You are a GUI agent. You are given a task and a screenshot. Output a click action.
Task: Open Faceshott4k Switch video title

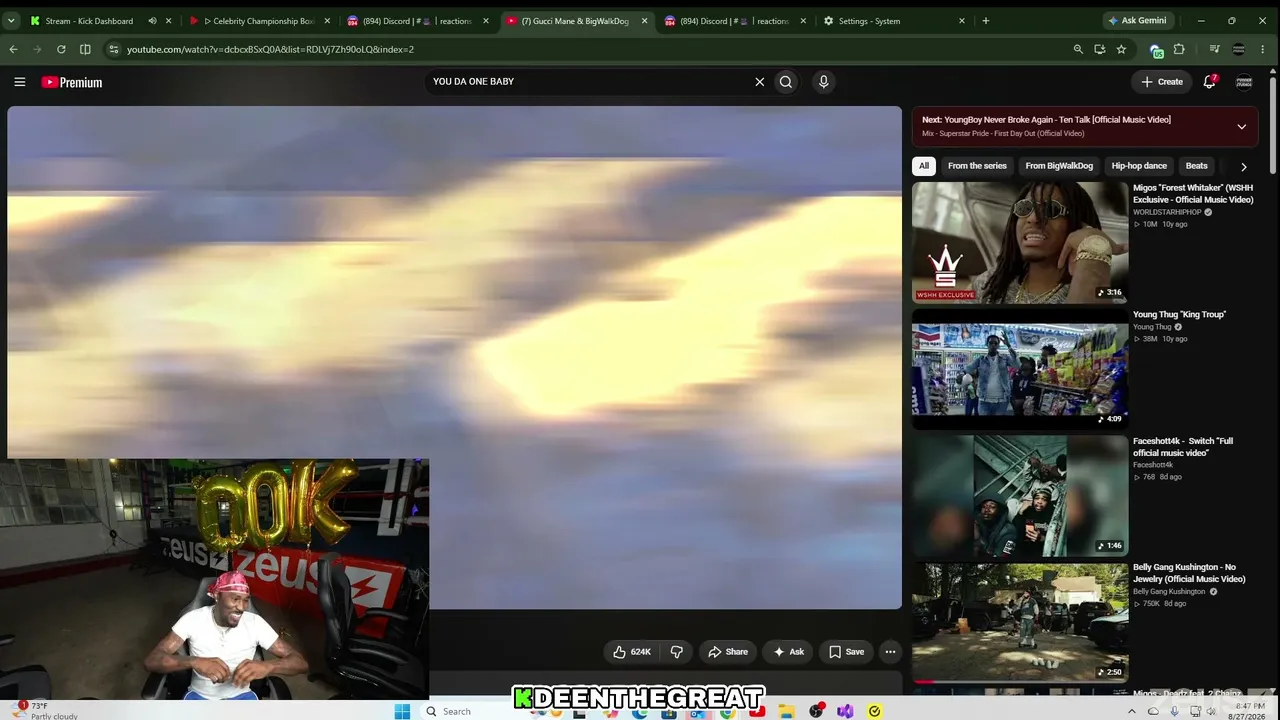[x=1183, y=447]
